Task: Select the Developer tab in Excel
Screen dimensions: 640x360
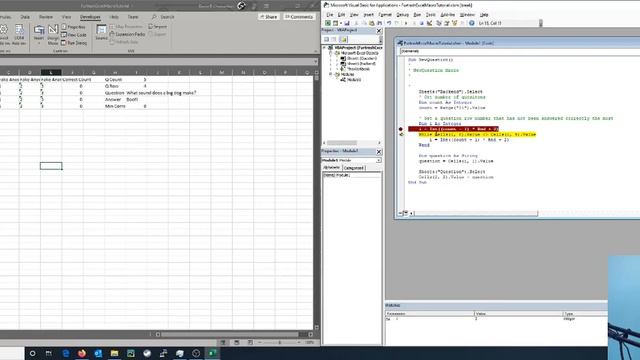Action: (x=90, y=17)
